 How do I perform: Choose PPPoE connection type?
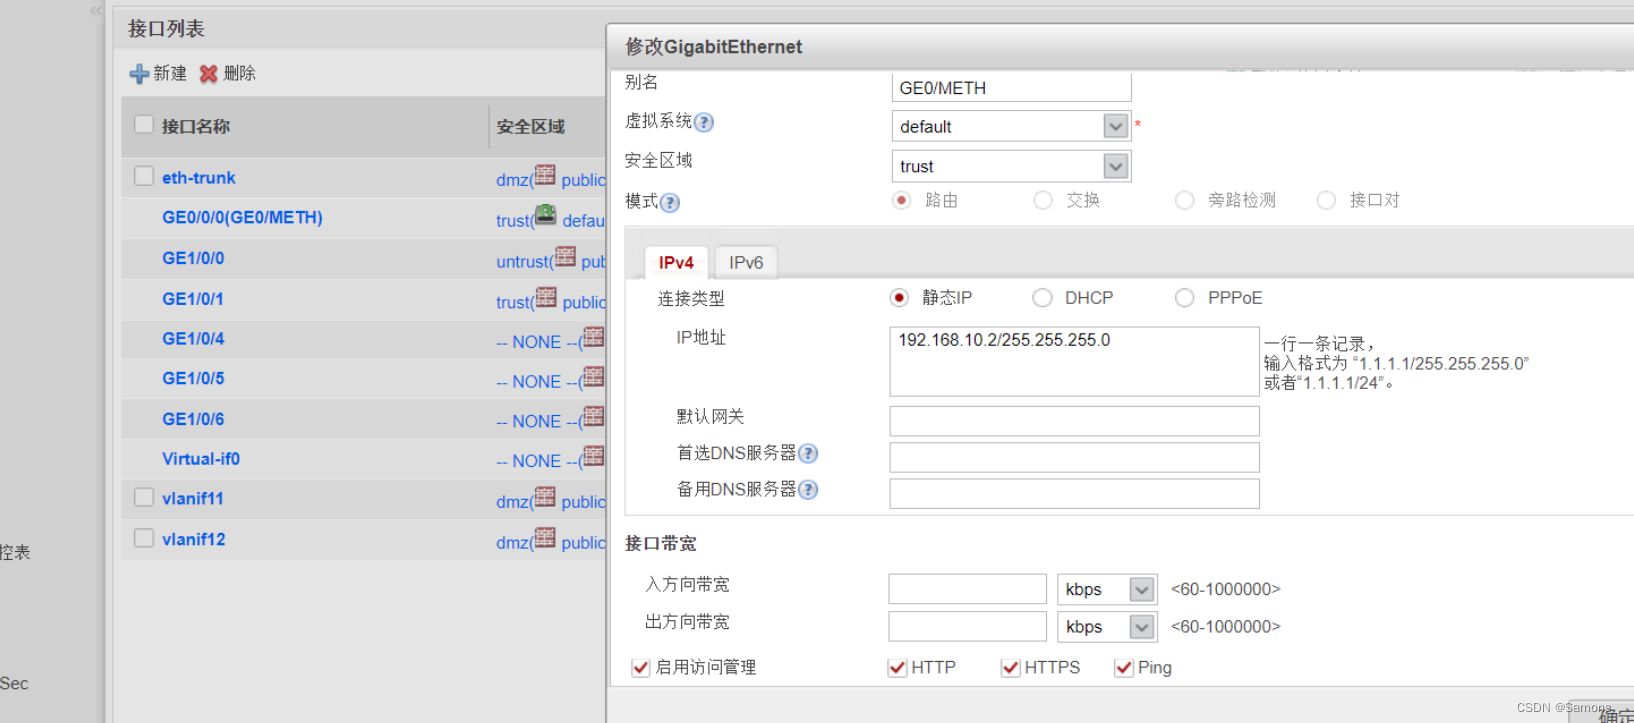tap(1185, 298)
